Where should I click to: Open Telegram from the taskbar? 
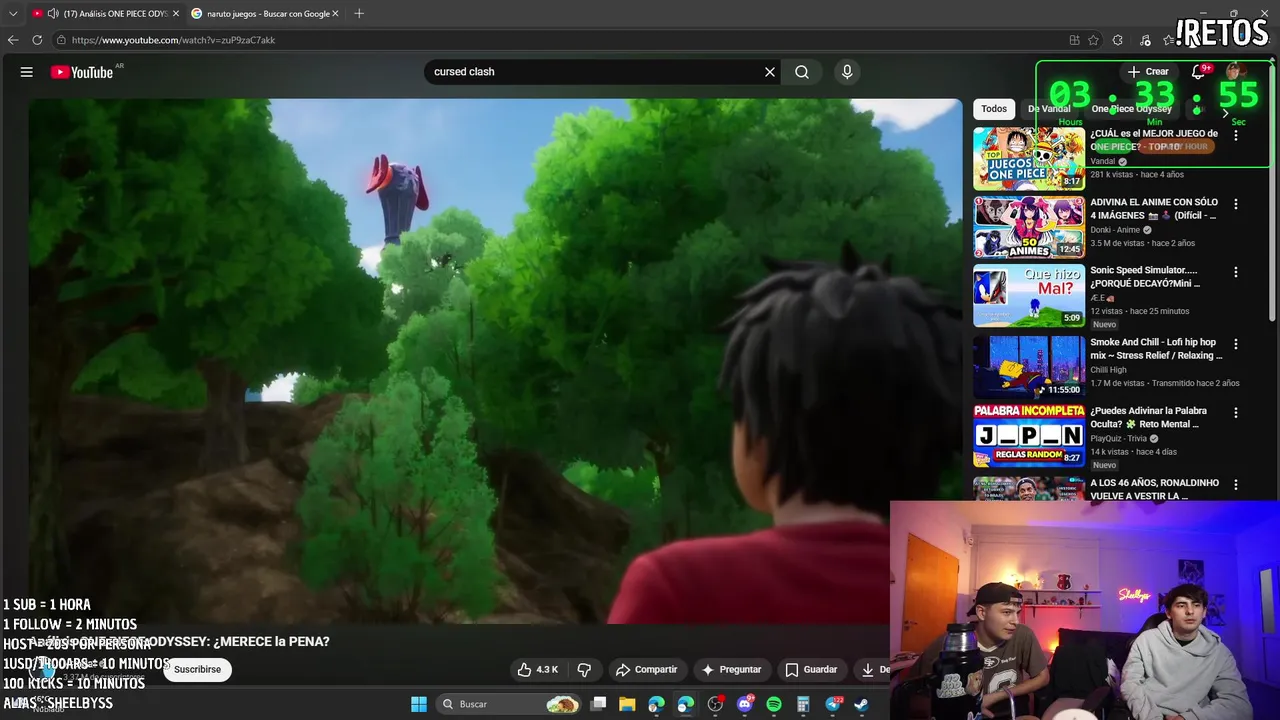pos(833,704)
